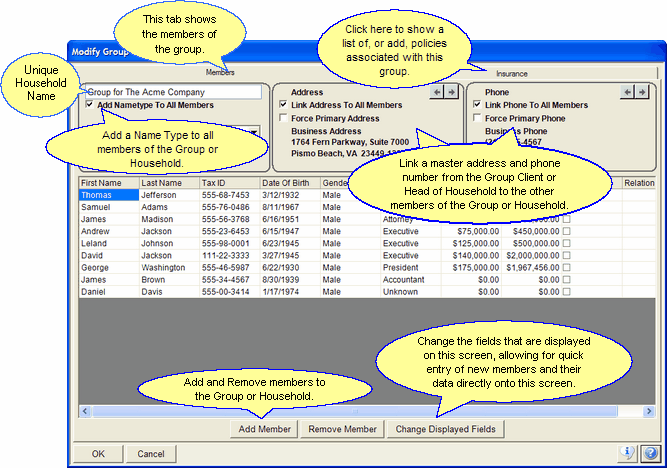Screen dimensions: 667x468
Task: Uncheck Link Address To All Members
Action: click(284, 105)
